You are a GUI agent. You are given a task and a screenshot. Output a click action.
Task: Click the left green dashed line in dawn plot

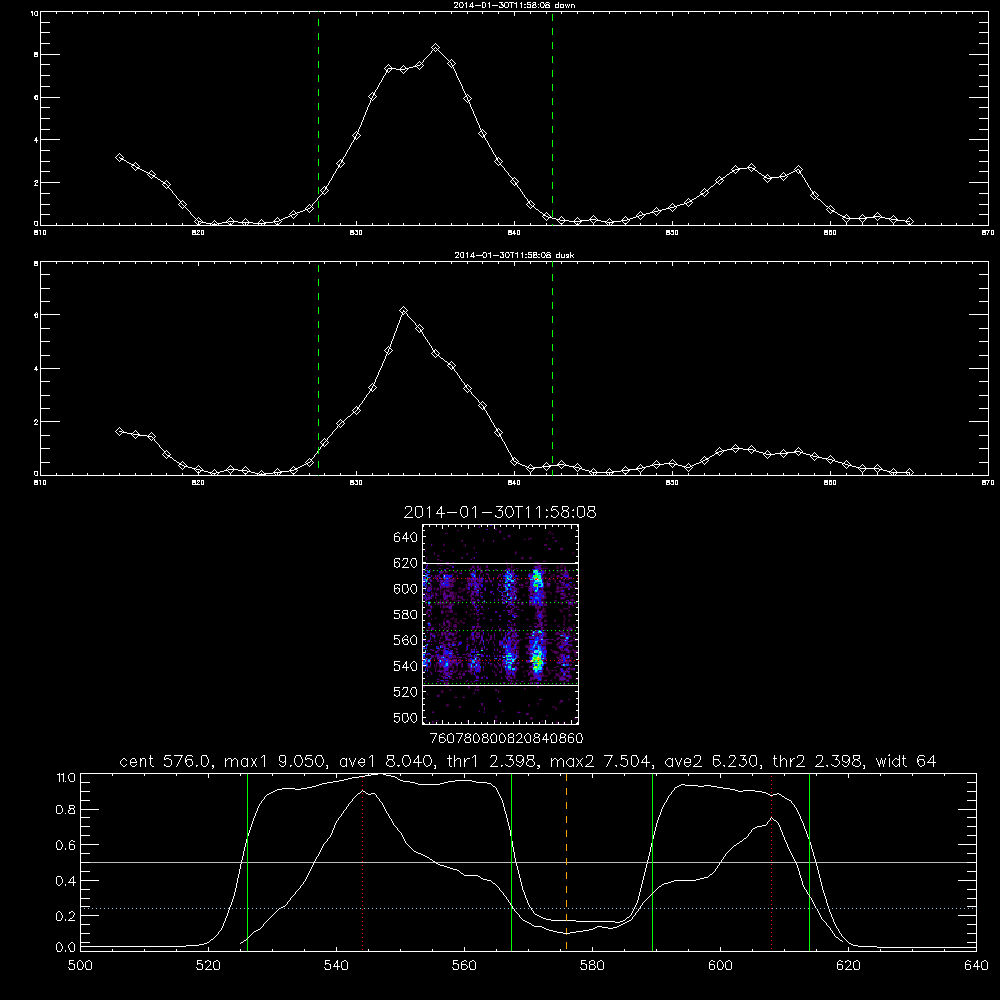[x=318, y=118]
